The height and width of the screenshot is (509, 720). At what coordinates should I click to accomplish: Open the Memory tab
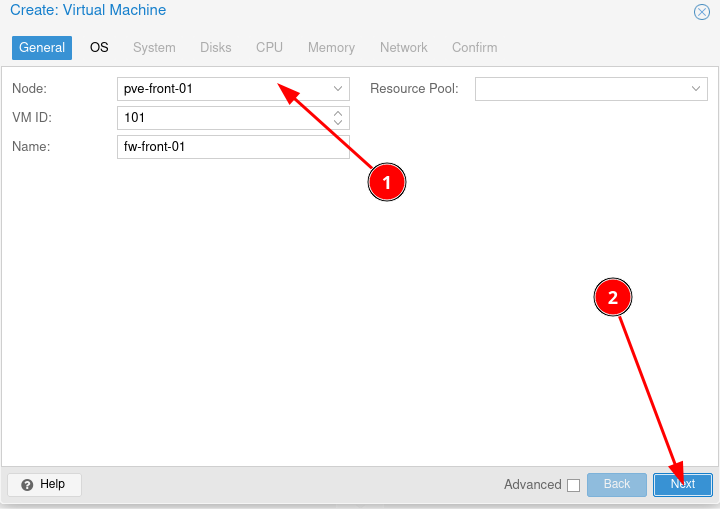[x=331, y=48]
